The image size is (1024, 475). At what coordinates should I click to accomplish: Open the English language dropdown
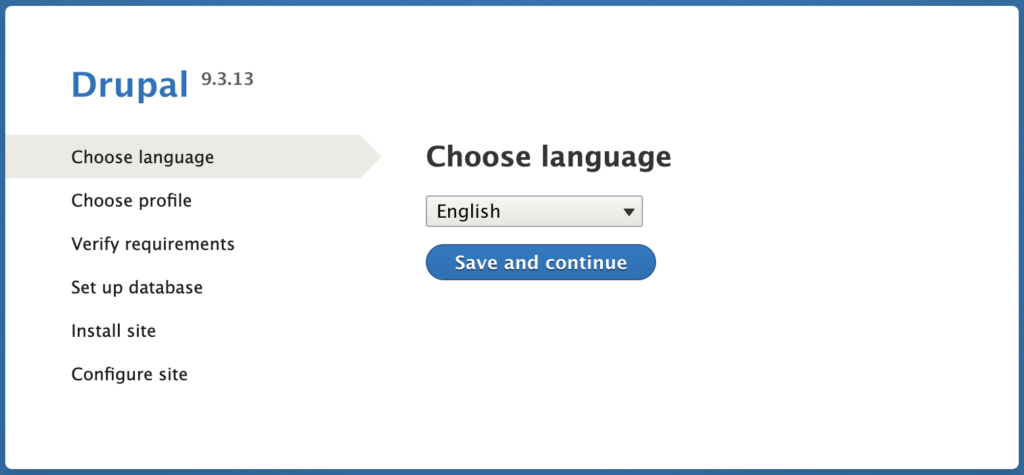coord(534,211)
